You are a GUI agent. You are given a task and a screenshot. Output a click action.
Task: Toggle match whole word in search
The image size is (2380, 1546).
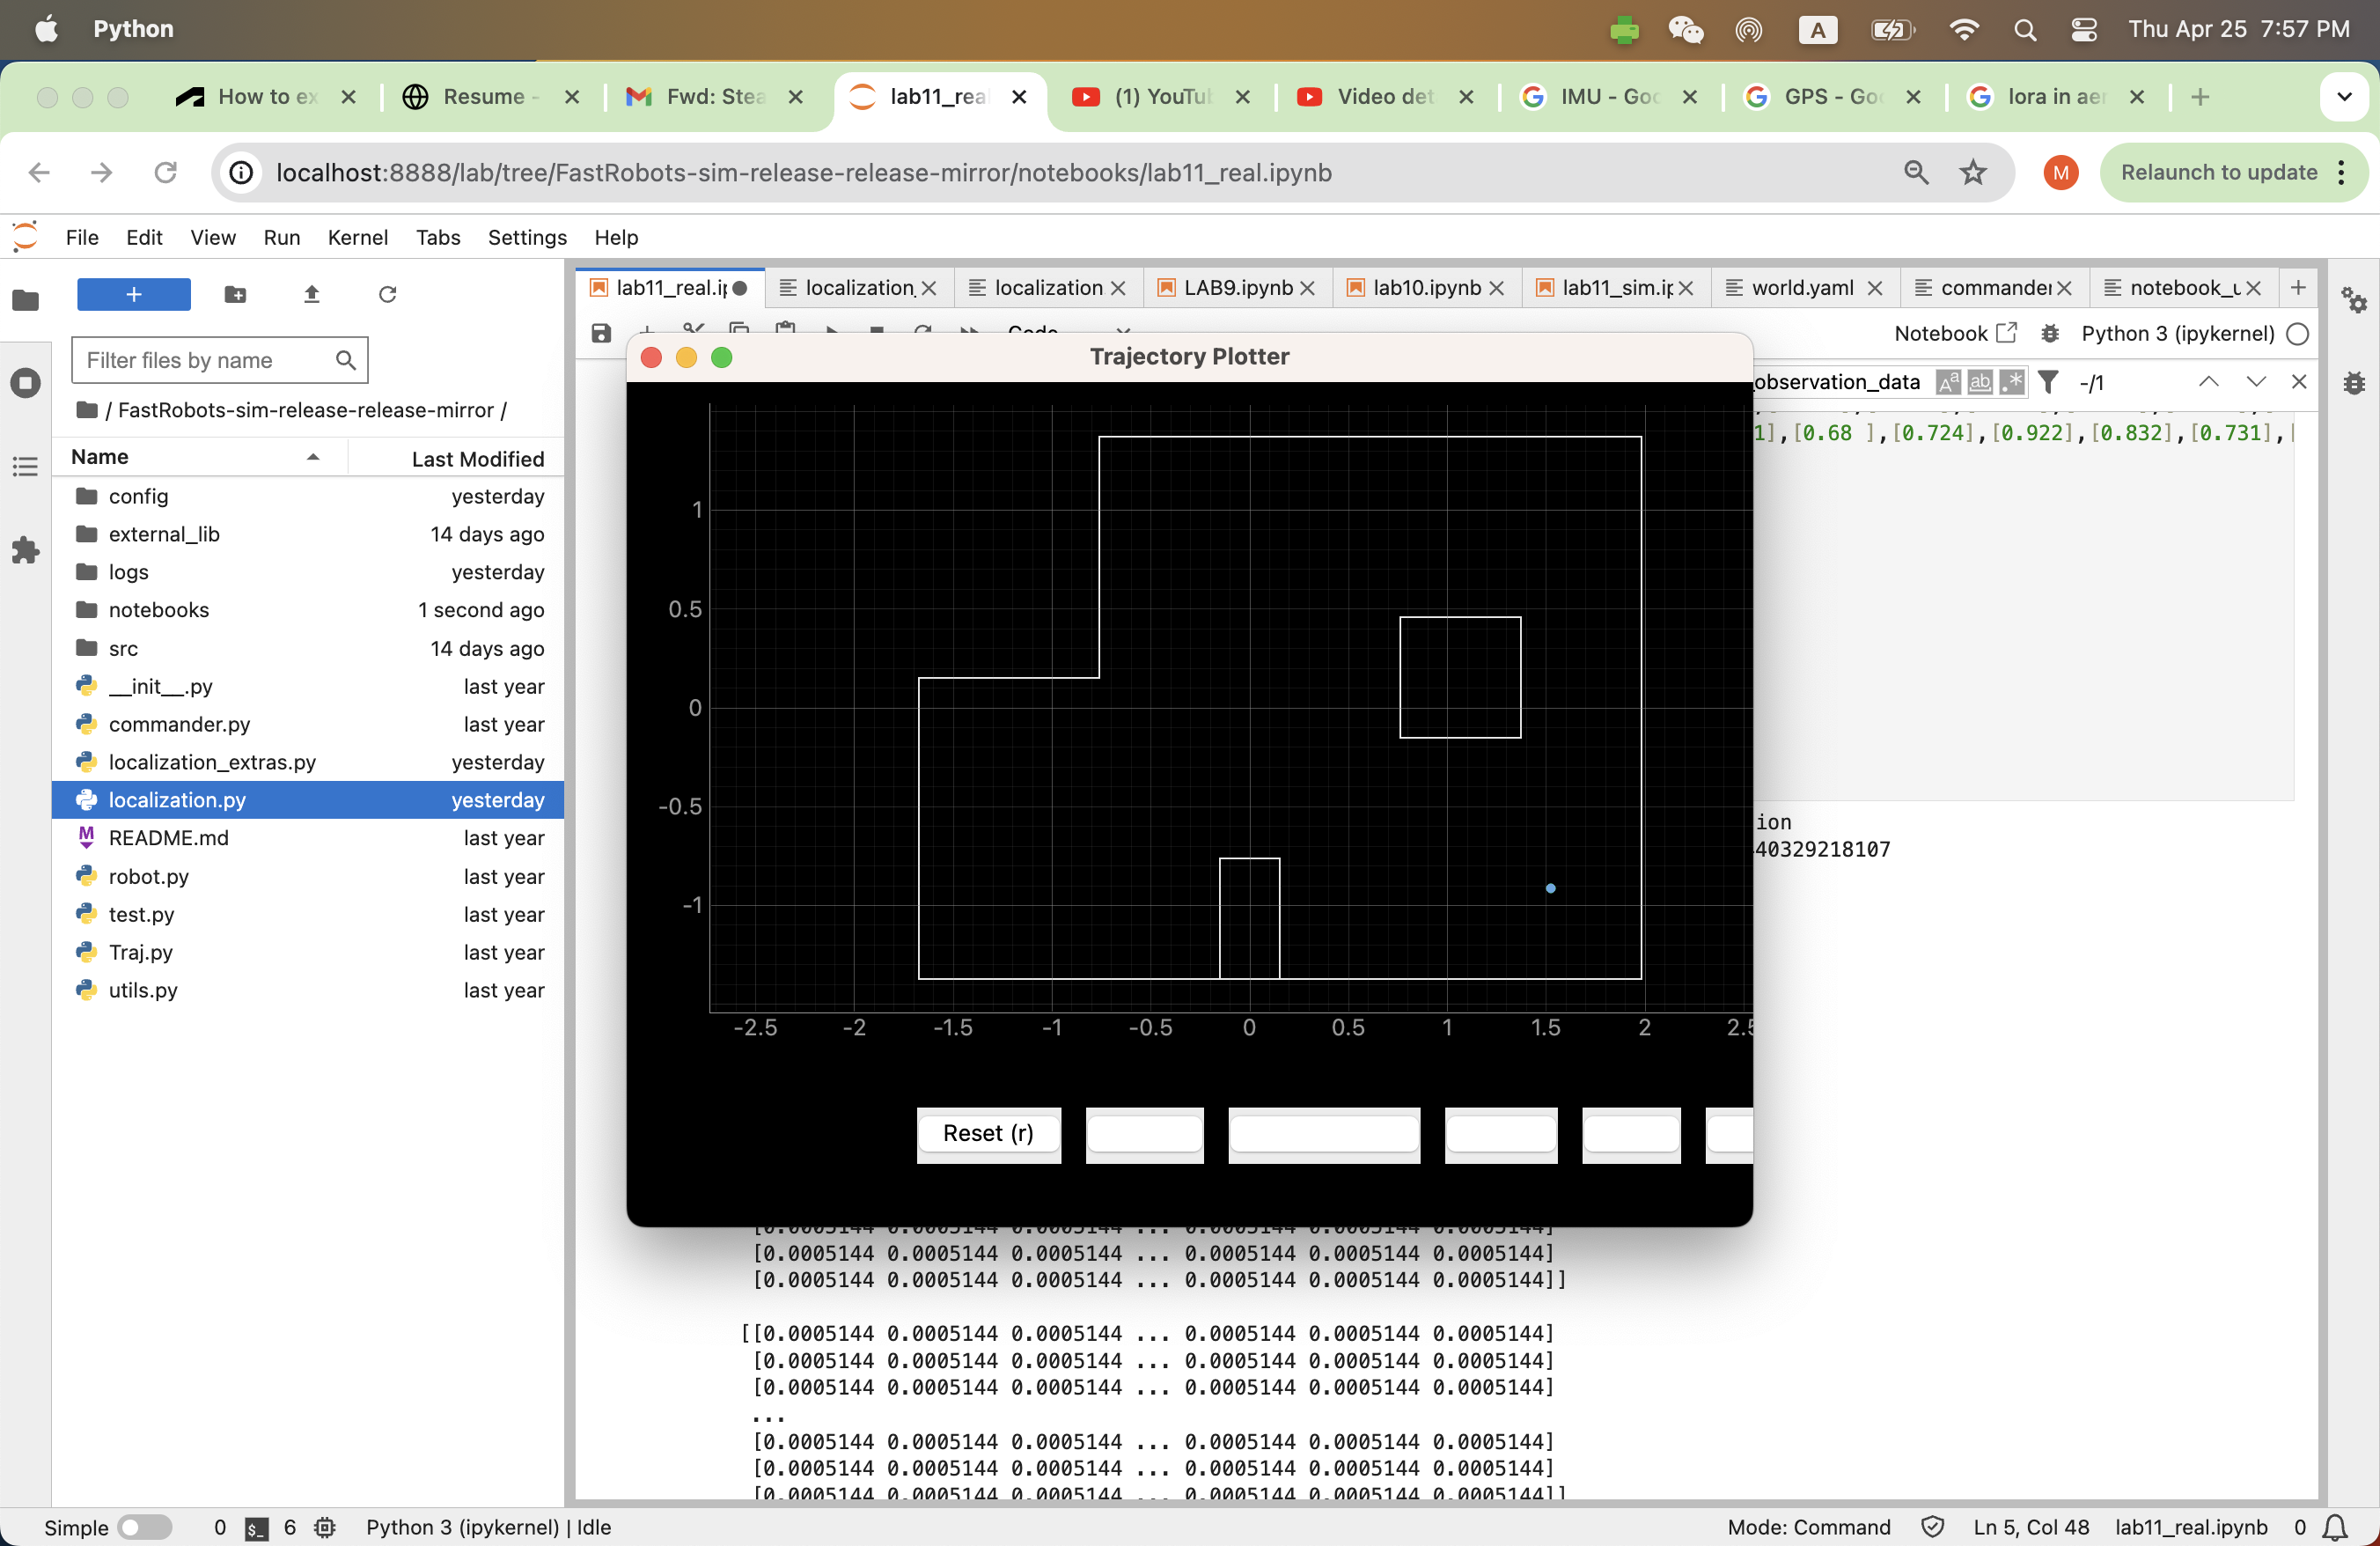1980,382
